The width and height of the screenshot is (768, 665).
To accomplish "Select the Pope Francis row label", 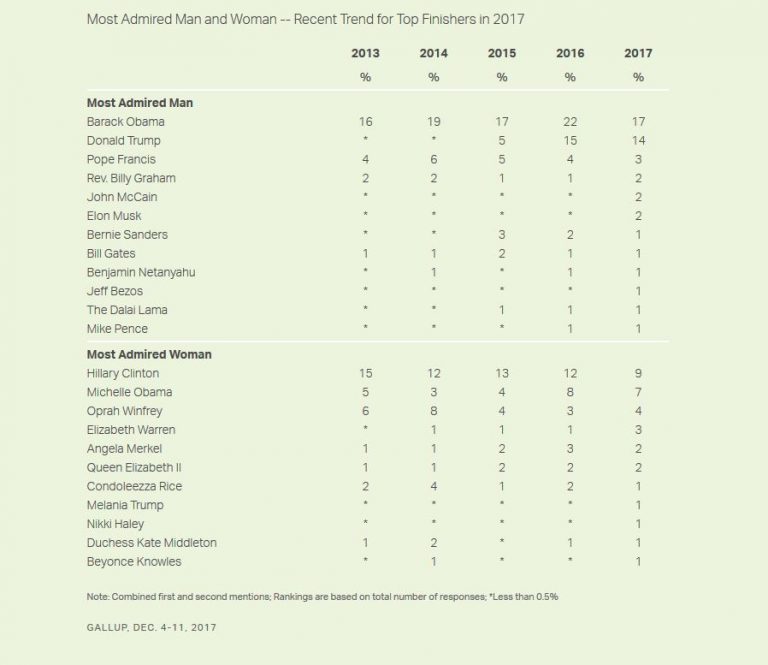I will pos(121,159).
